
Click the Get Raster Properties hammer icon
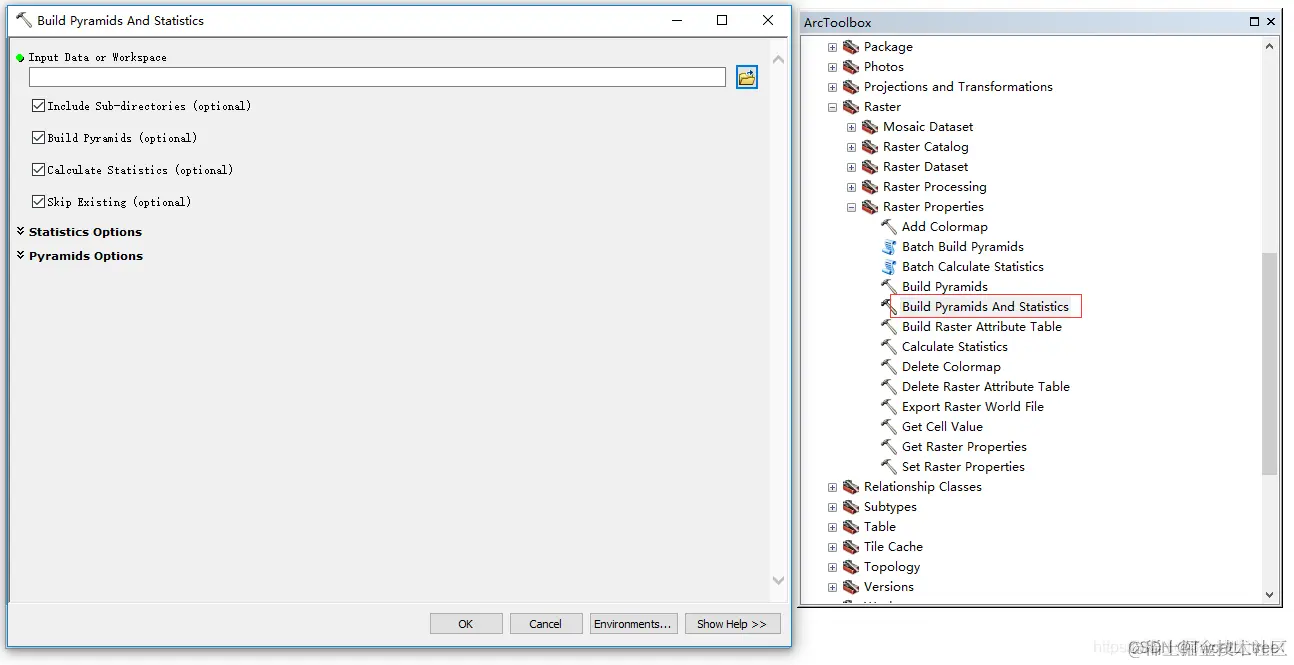pos(889,447)
